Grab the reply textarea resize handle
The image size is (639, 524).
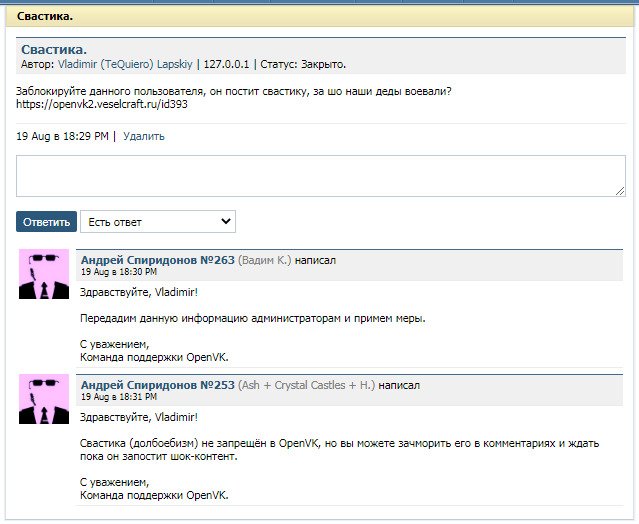[620, 191]
